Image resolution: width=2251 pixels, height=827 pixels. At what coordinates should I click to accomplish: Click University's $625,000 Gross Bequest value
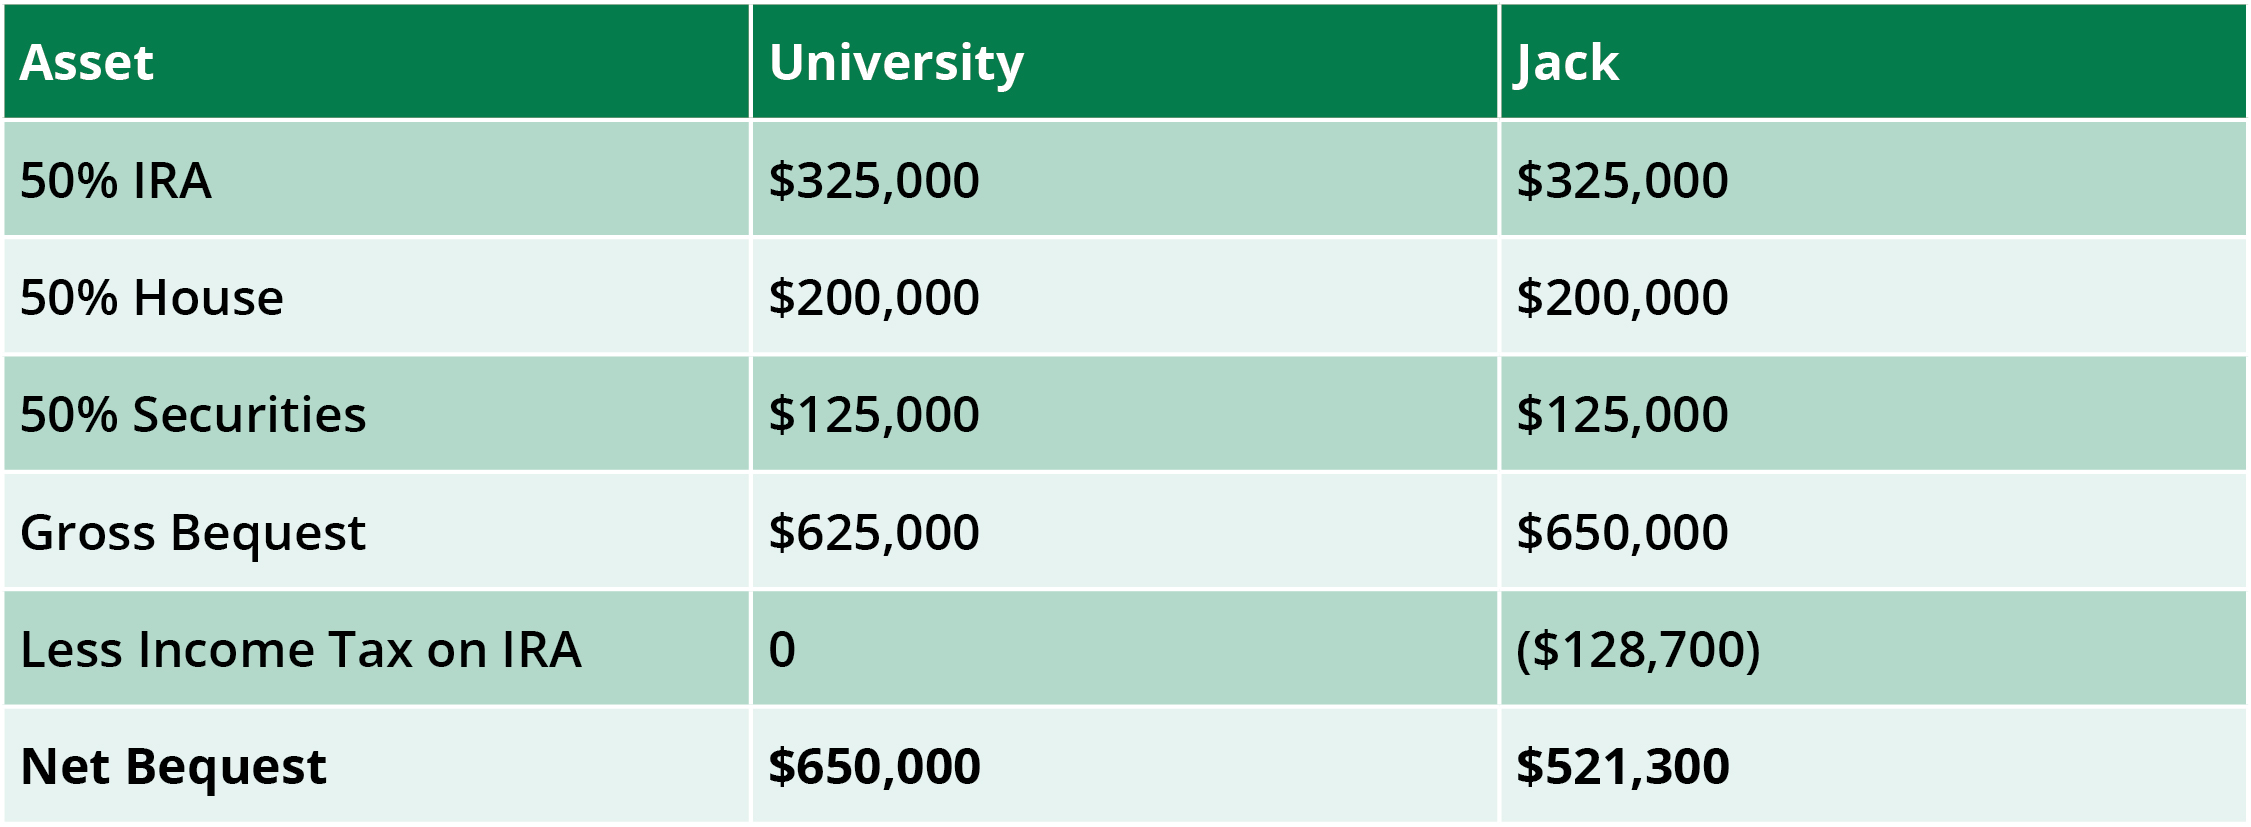(874, 532)
